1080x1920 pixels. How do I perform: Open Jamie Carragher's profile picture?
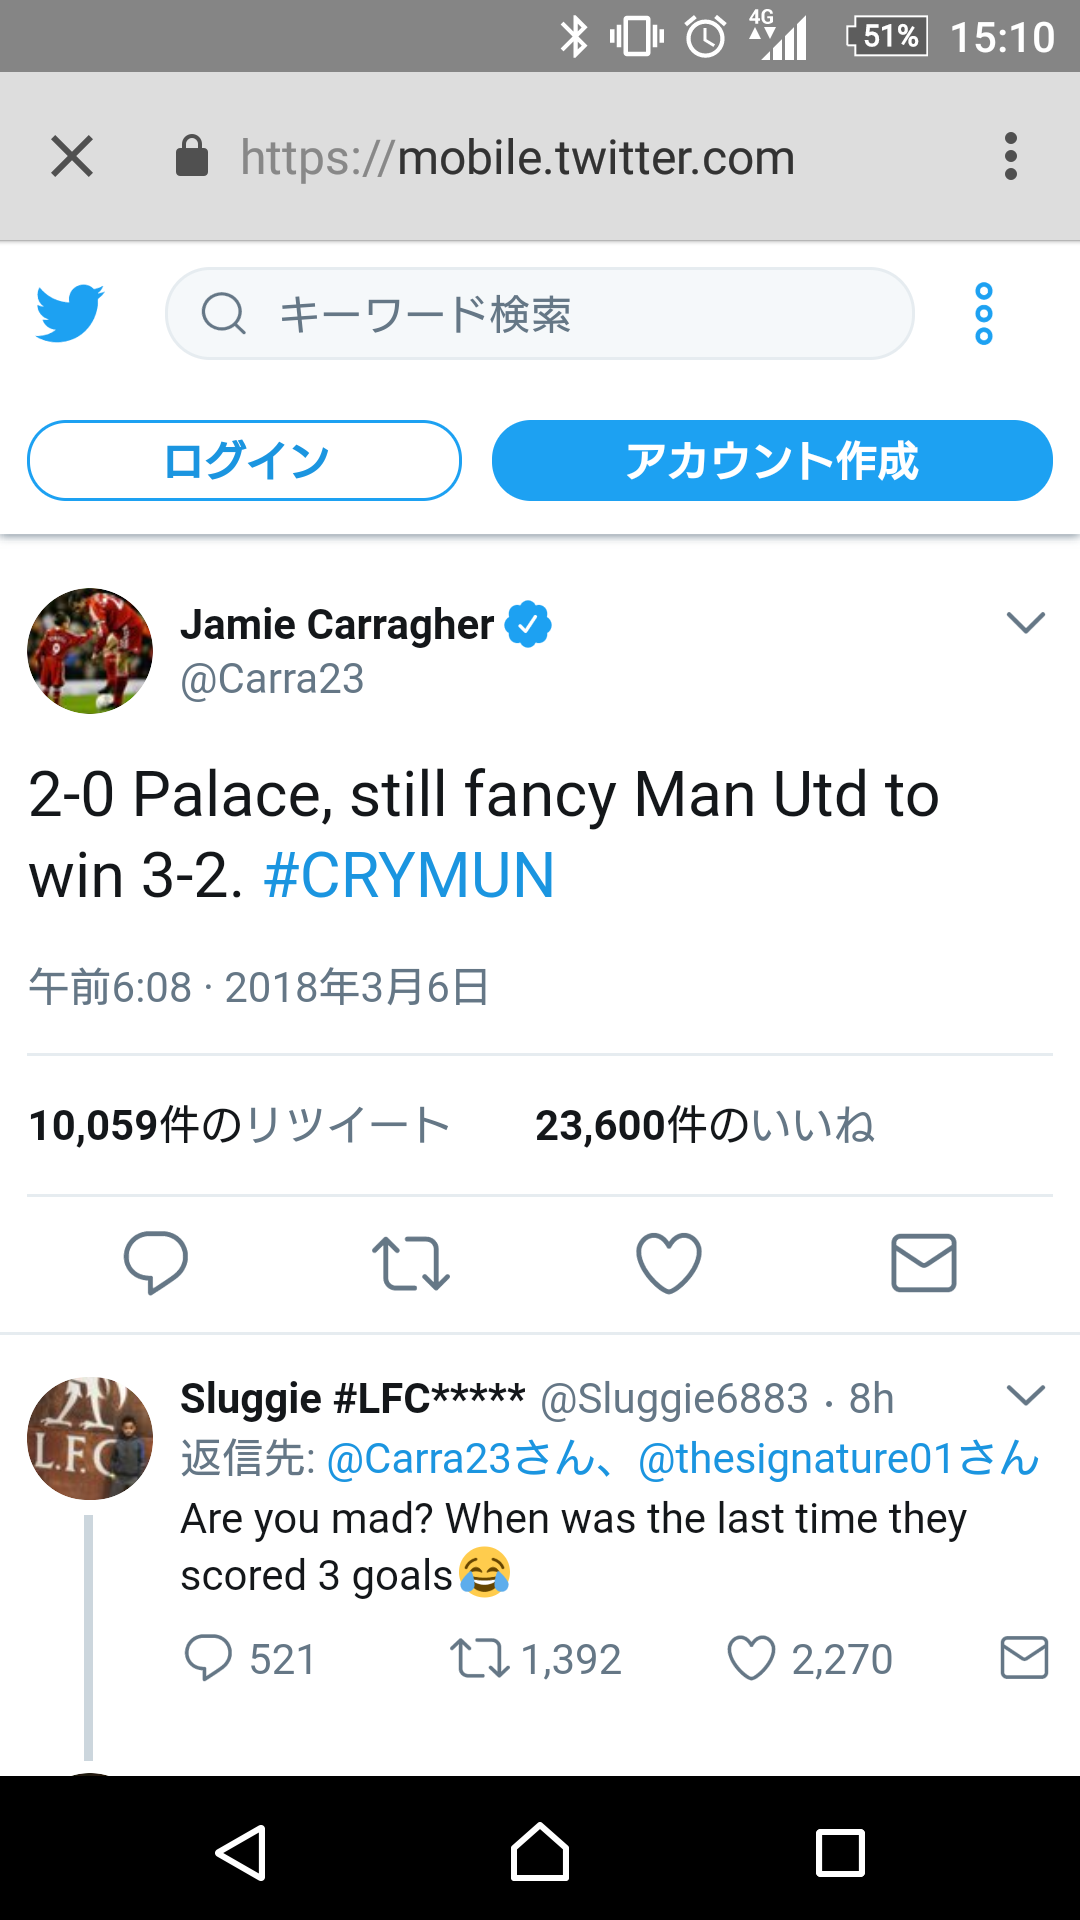[x=90, y=651]
